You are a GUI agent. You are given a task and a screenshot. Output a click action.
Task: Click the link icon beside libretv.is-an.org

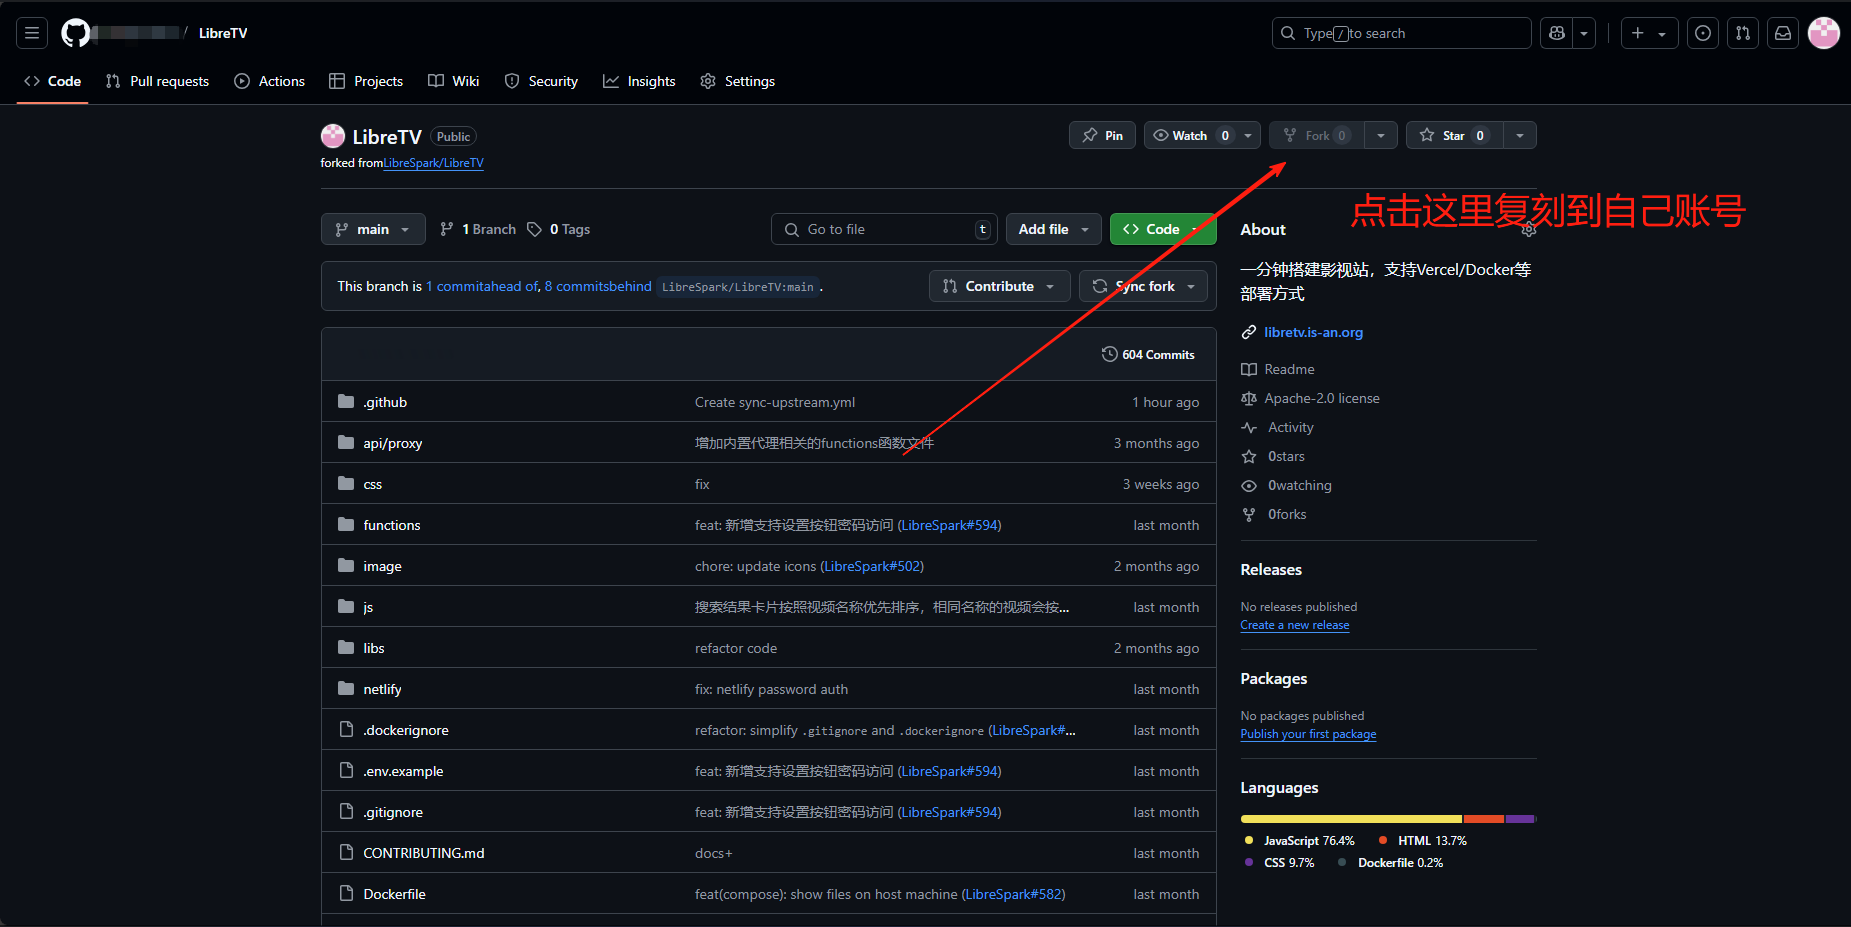(x=1249, y=332)
